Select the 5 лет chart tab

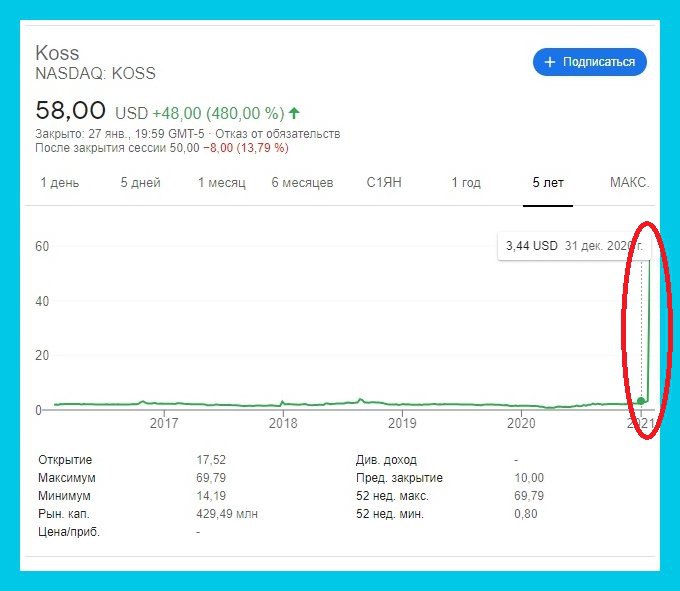point(548,183)
